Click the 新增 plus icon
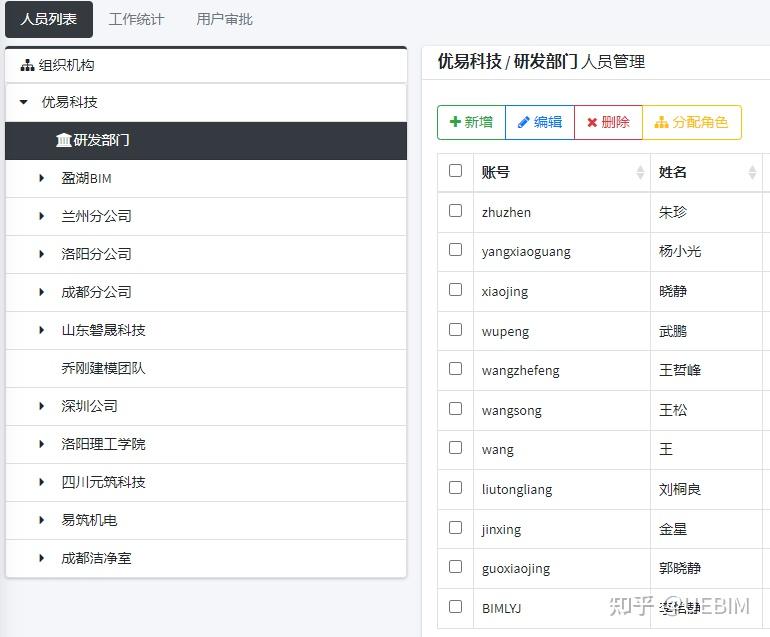The width and height of the screenshot is (770, 637). (456, 122)
